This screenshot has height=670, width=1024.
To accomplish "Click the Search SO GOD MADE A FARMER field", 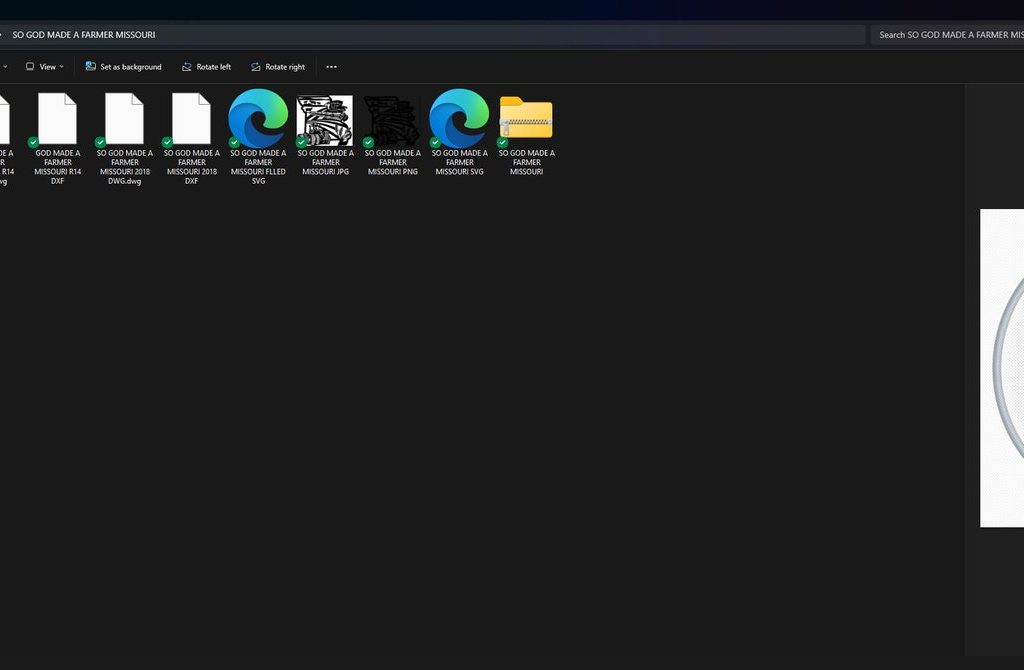I will coord(945,35).
